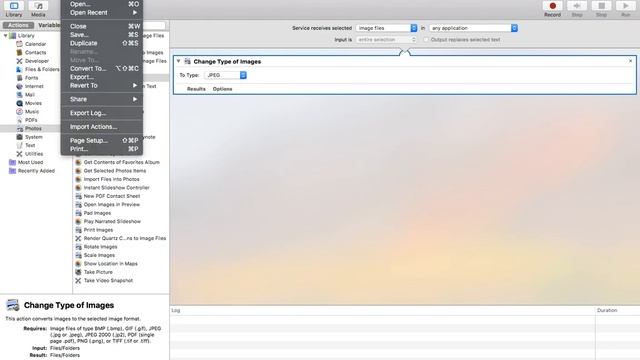
Task: Select Instant Slideshow Controller action
Action: 116,188
